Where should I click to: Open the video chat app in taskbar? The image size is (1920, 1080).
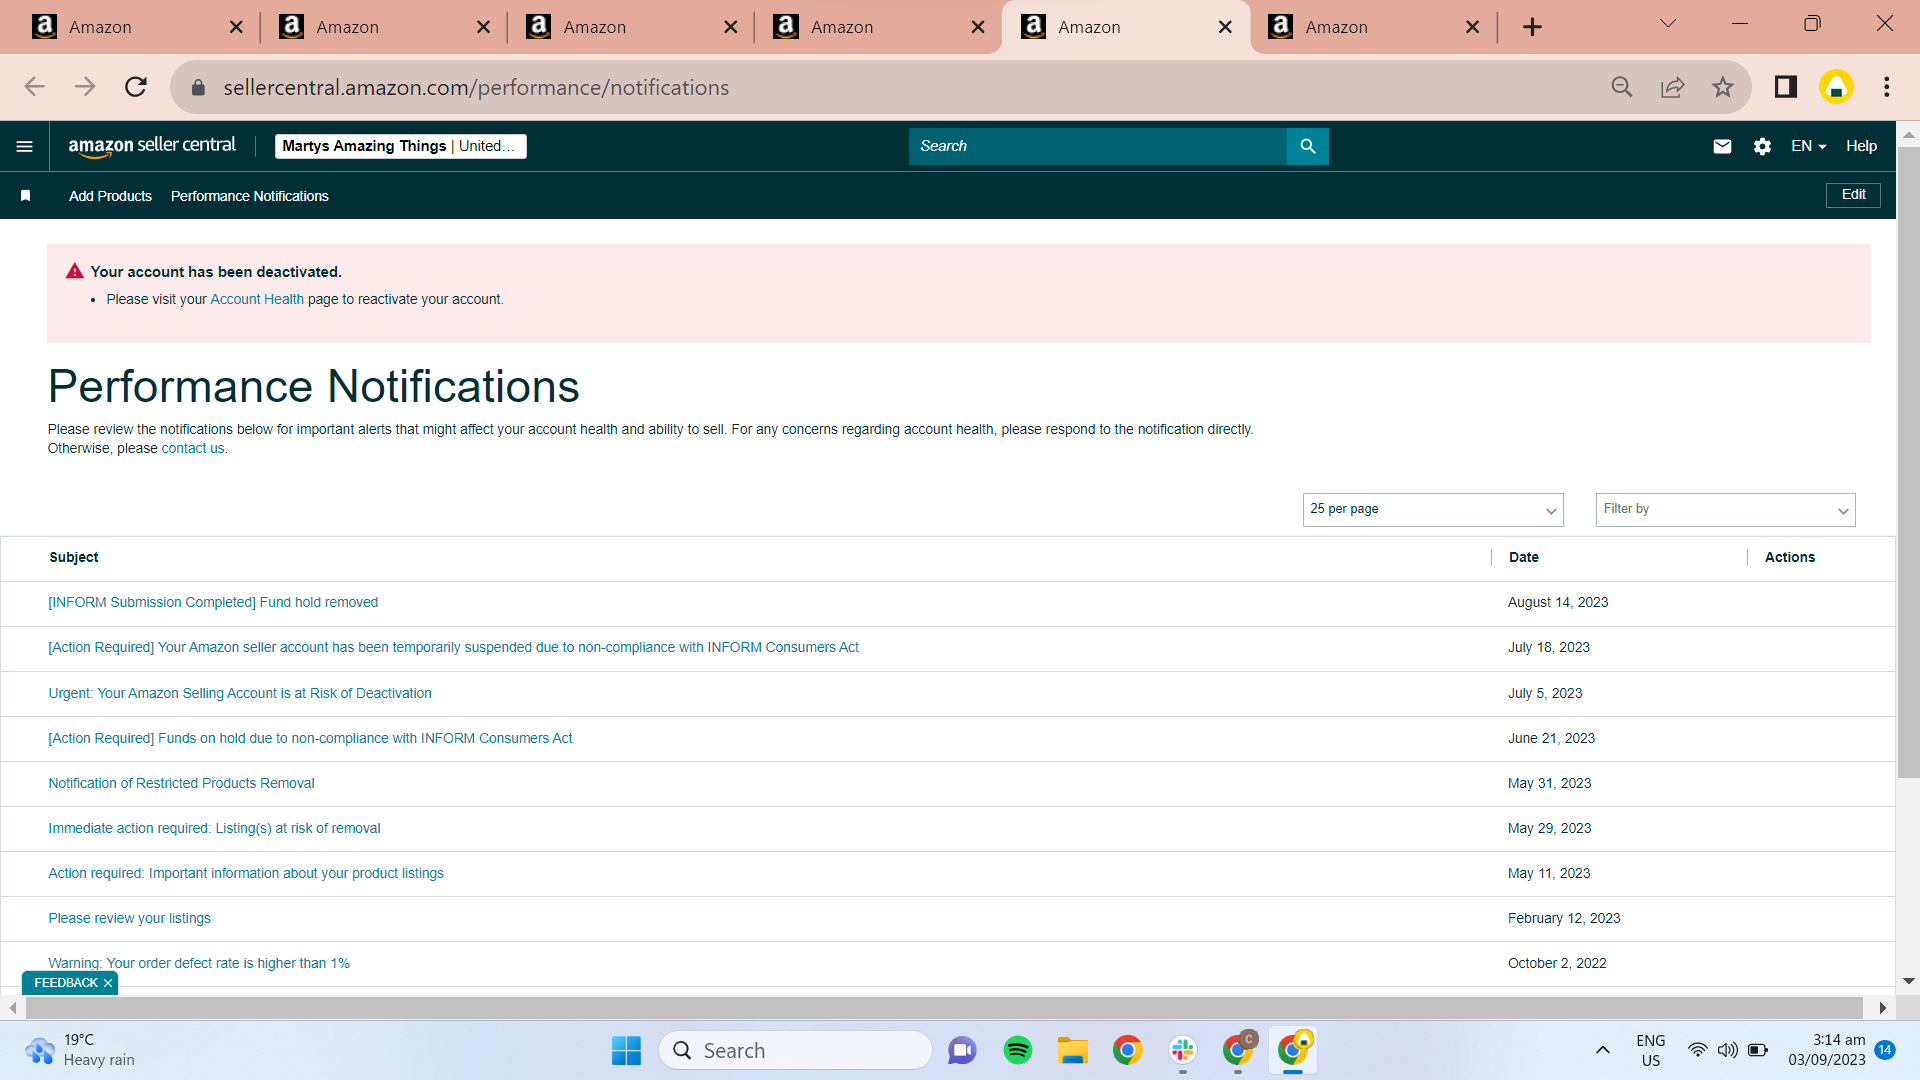pyautogui.click(x=962, y=1050)
